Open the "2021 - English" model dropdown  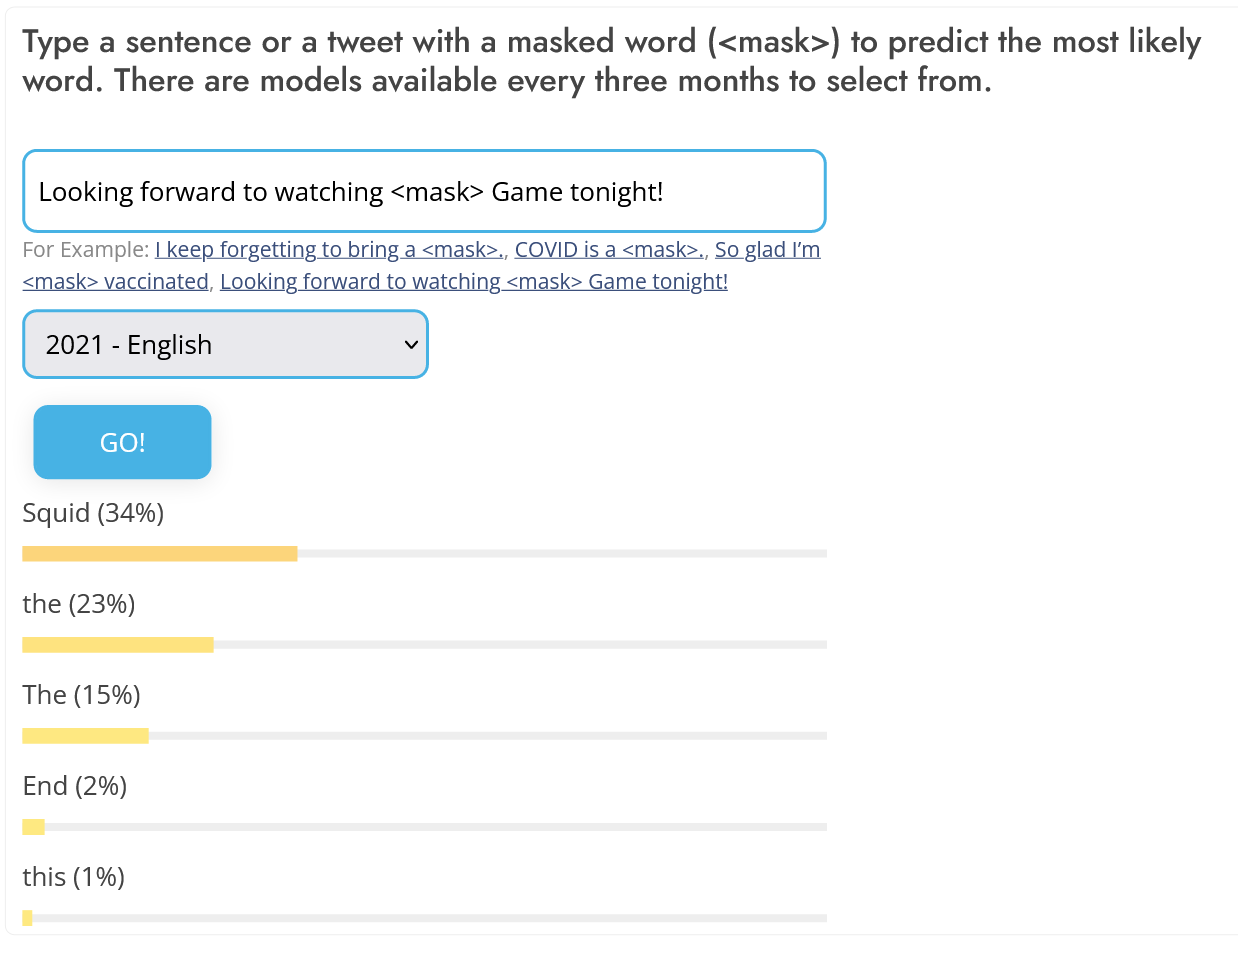pos(225,345)
